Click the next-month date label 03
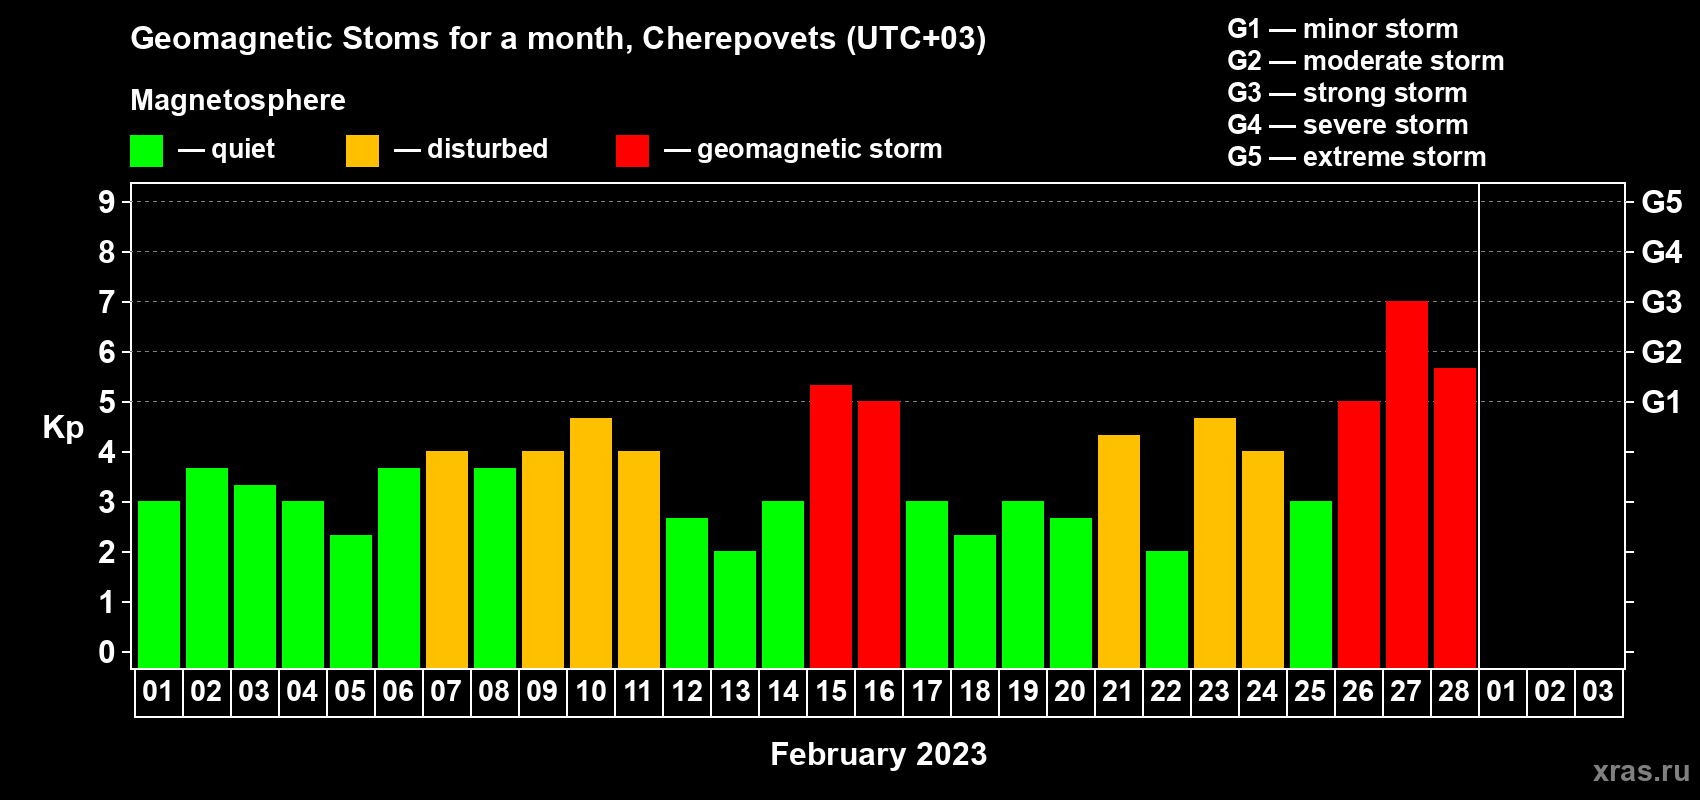Screen dimensions: 1700x800 (1598, 692)
